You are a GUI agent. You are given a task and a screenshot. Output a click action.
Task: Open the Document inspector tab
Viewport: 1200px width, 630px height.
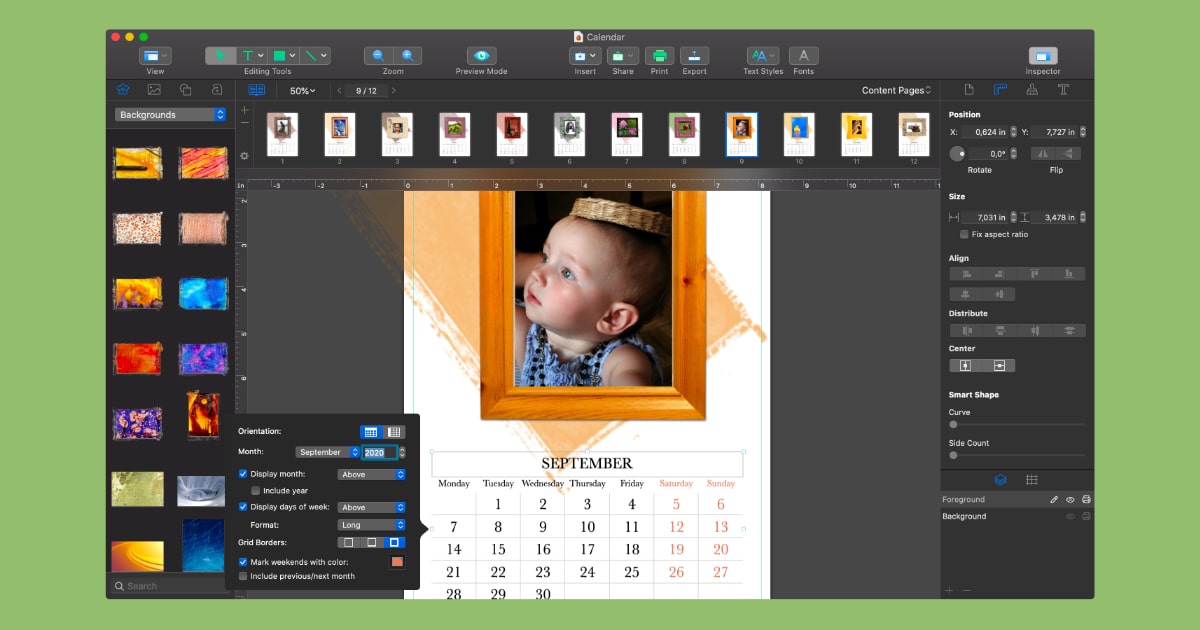tap(968, 90)
